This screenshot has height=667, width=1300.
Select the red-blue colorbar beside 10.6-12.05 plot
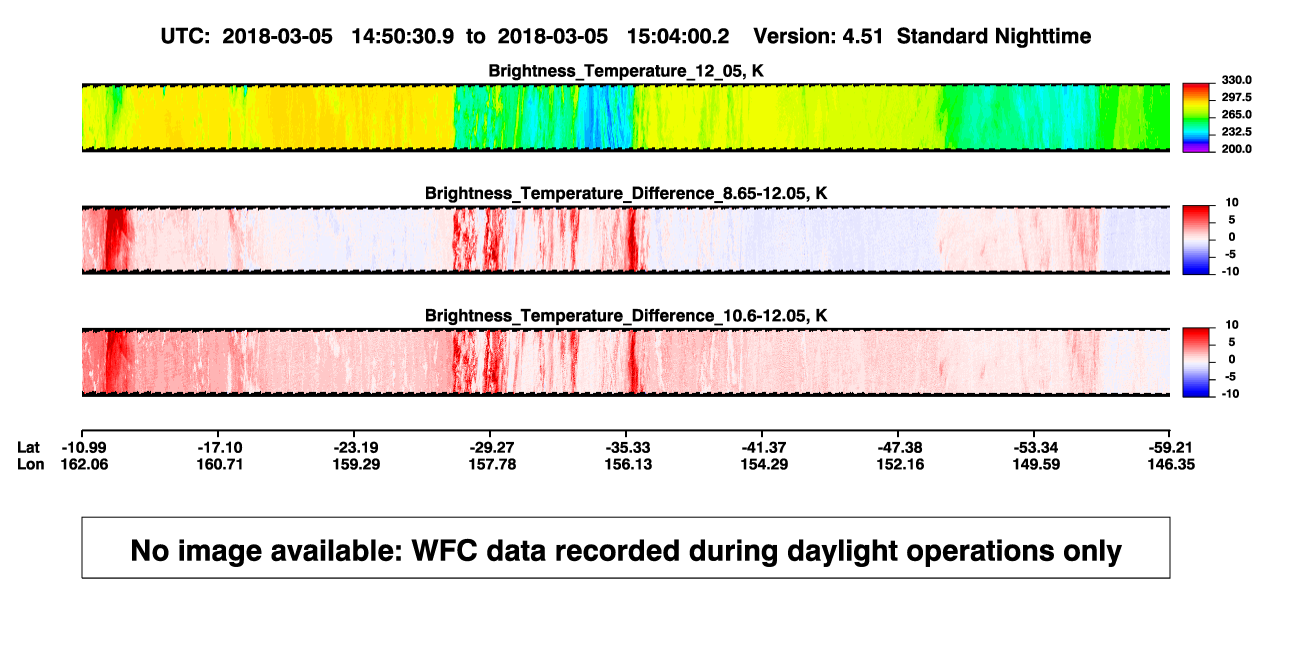coord(1197,362)
